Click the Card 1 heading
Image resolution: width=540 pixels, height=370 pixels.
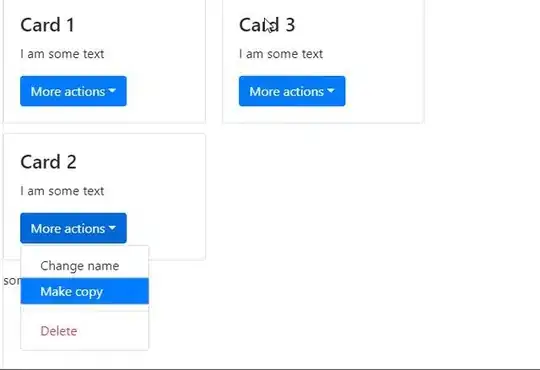47,25
